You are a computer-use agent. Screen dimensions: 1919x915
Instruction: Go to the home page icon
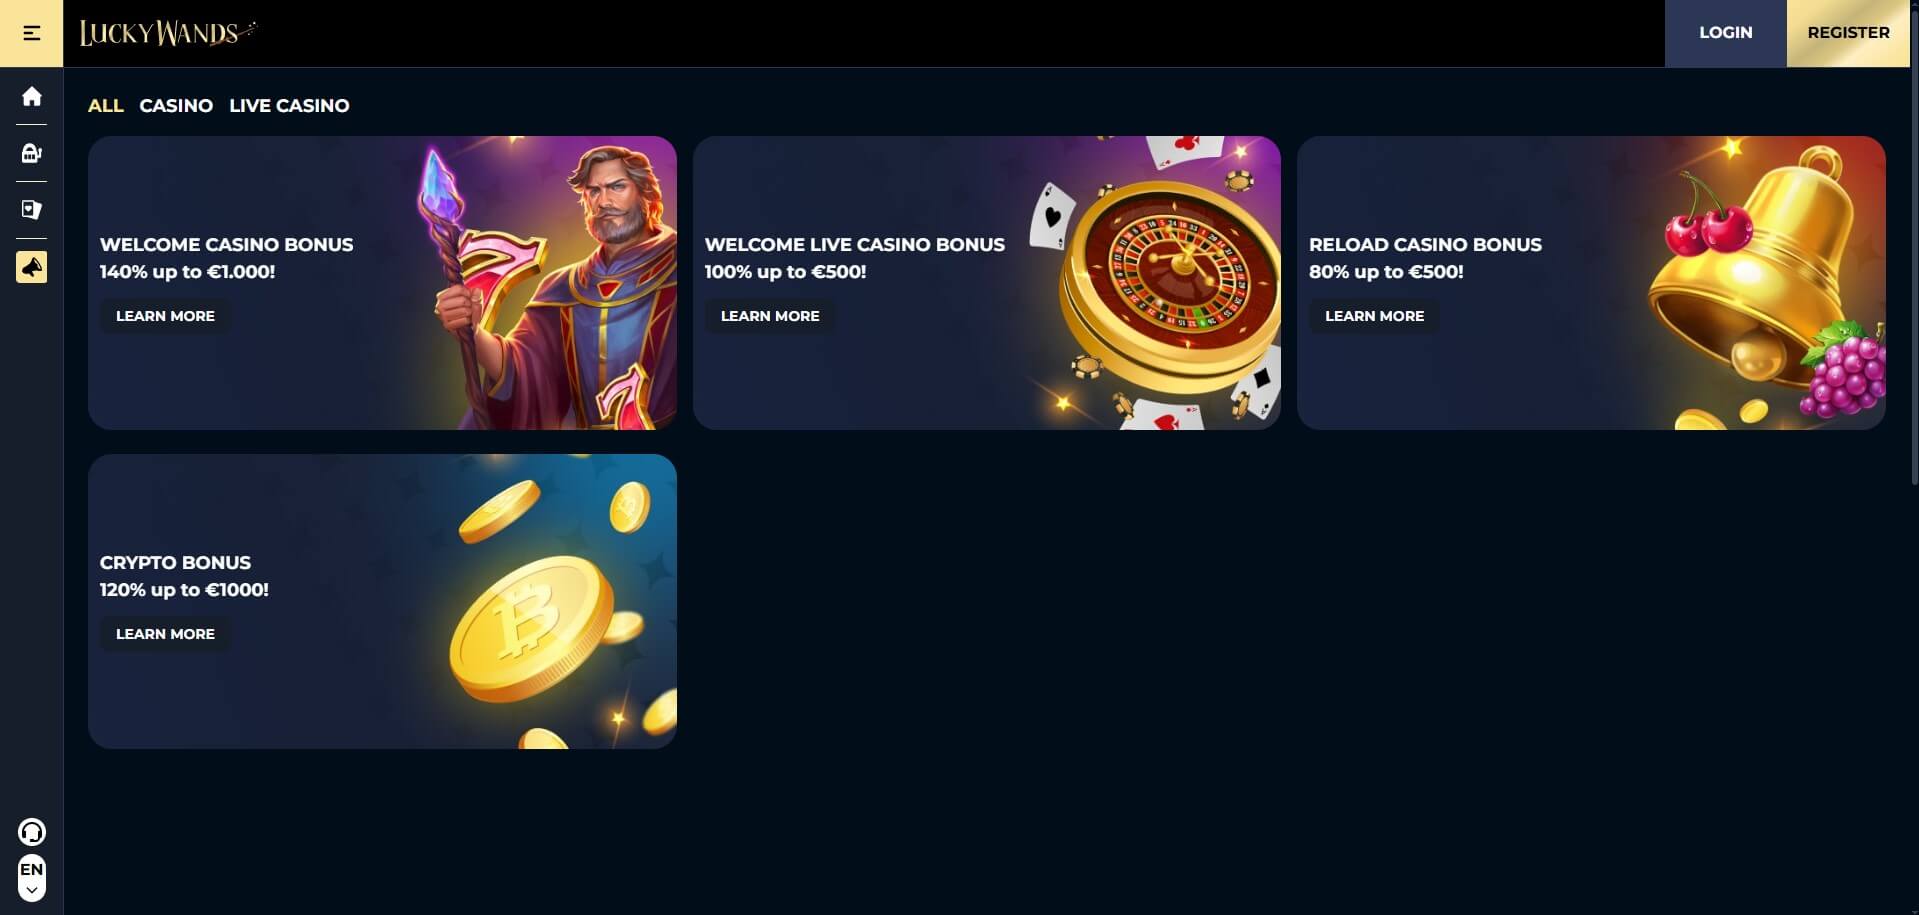coord(32,96)
